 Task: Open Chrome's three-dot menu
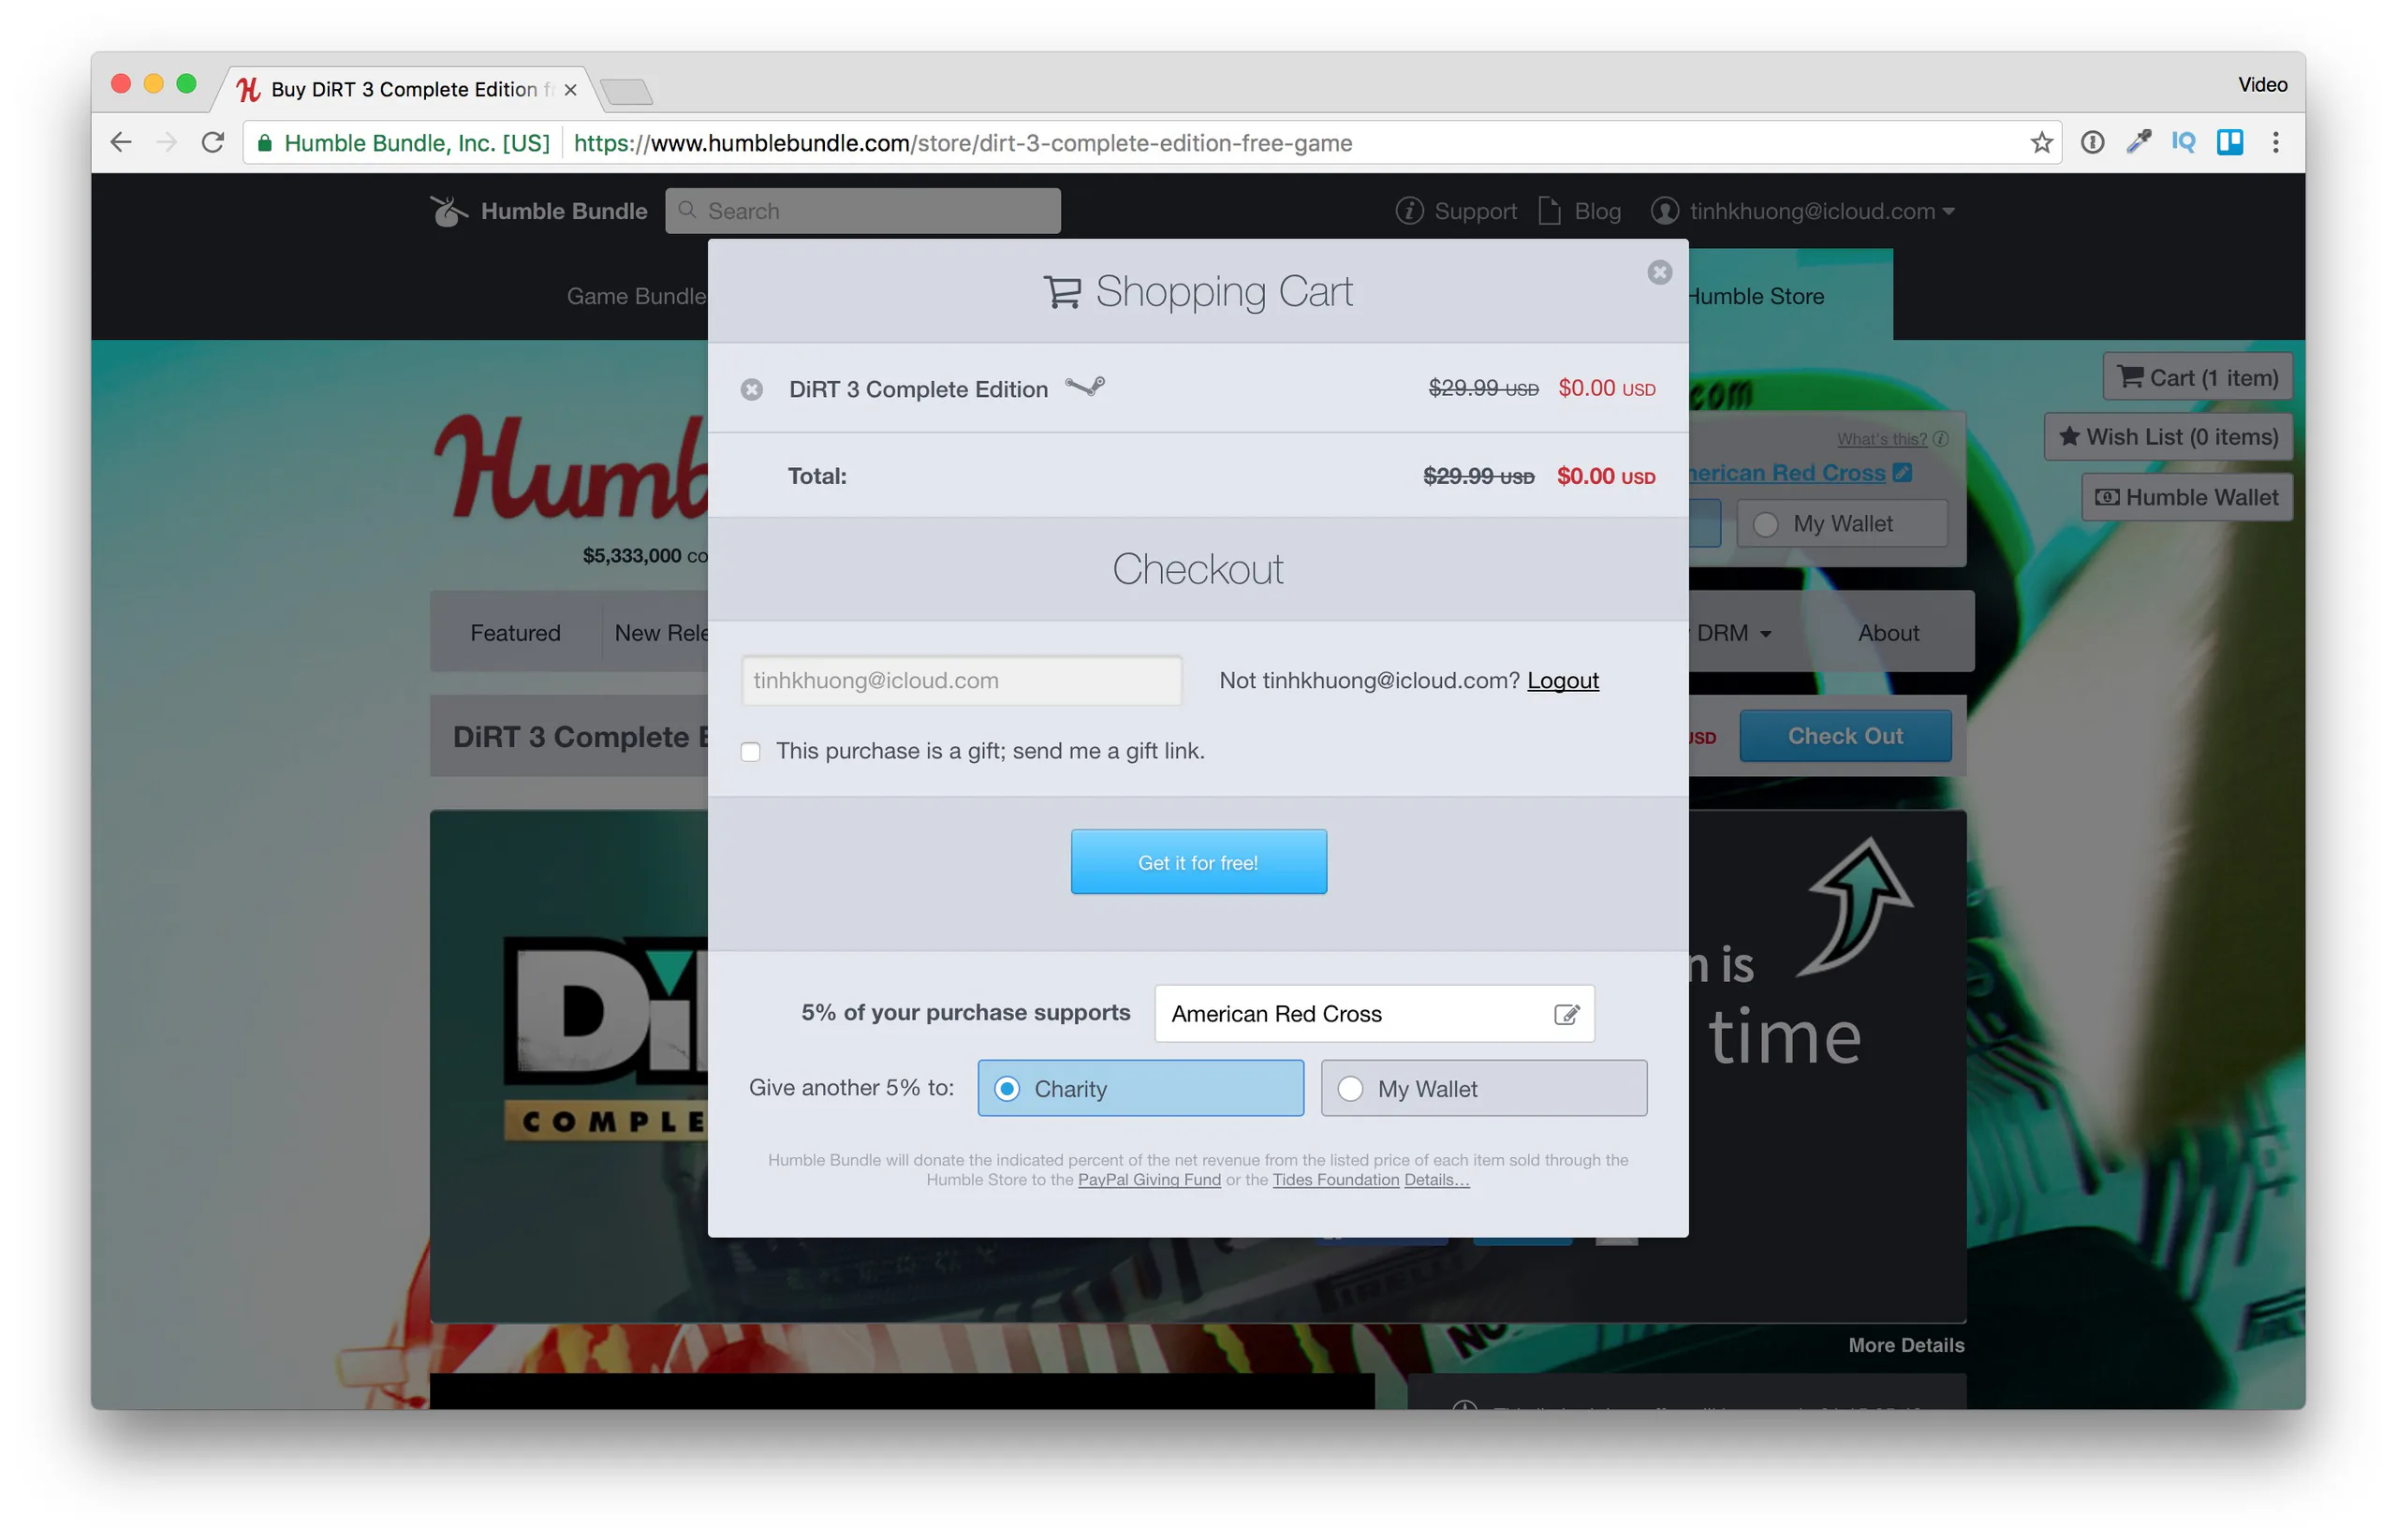point(2275,143)
